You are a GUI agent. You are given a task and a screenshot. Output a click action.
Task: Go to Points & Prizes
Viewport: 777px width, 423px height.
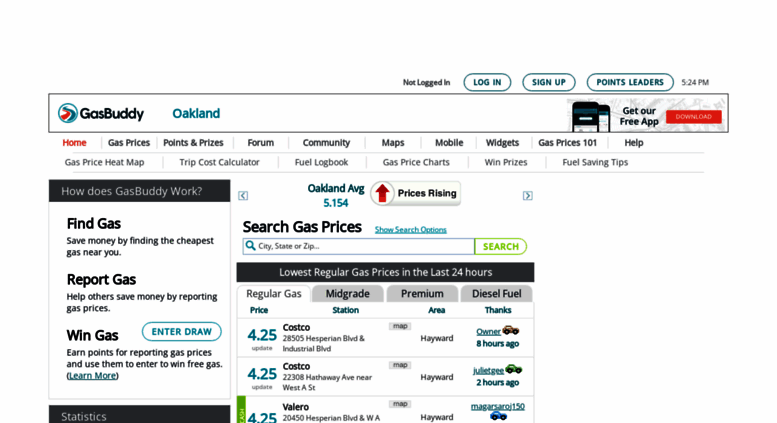[193, 143]
